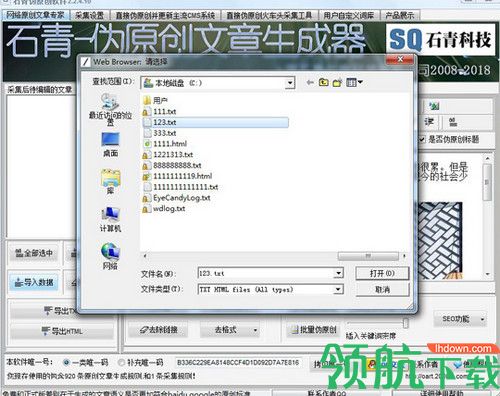Click the Excel icon in the main window's right toolbar
Image resolution: width=500 pixels, height=396 pixels.
pos(434,106)
